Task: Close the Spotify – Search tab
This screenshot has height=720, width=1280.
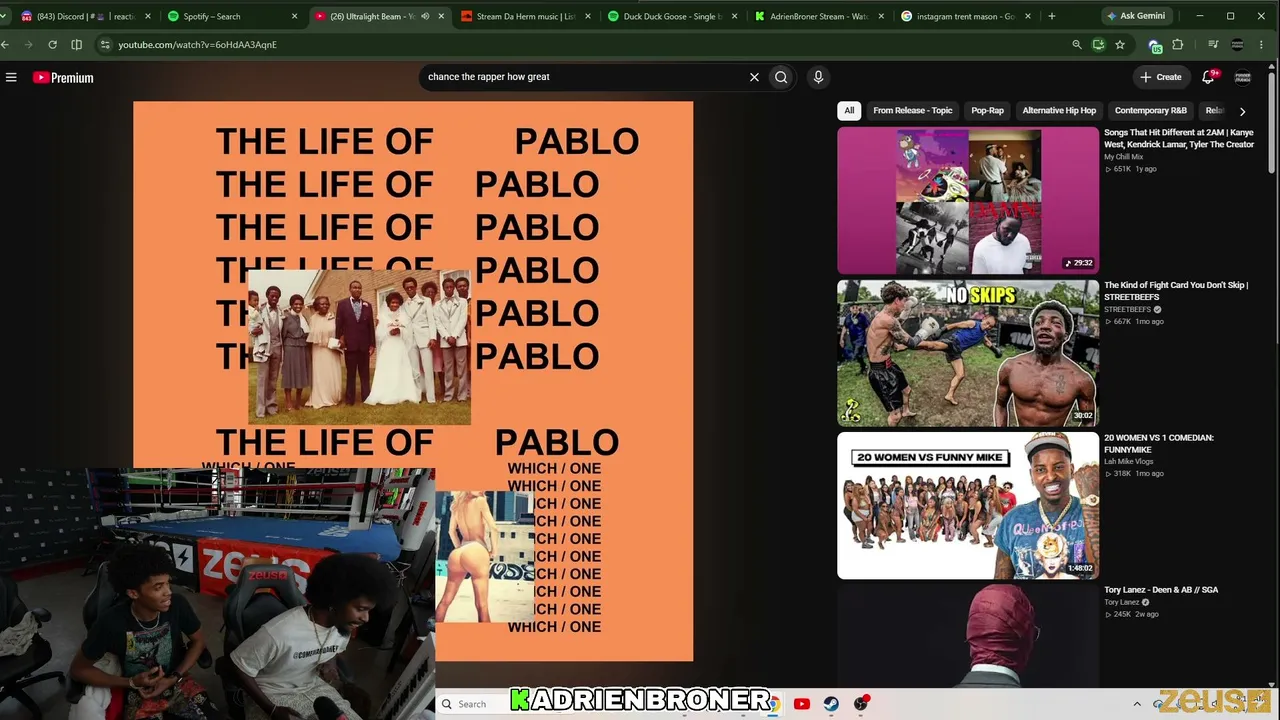Action: click(x=294, y=16)
